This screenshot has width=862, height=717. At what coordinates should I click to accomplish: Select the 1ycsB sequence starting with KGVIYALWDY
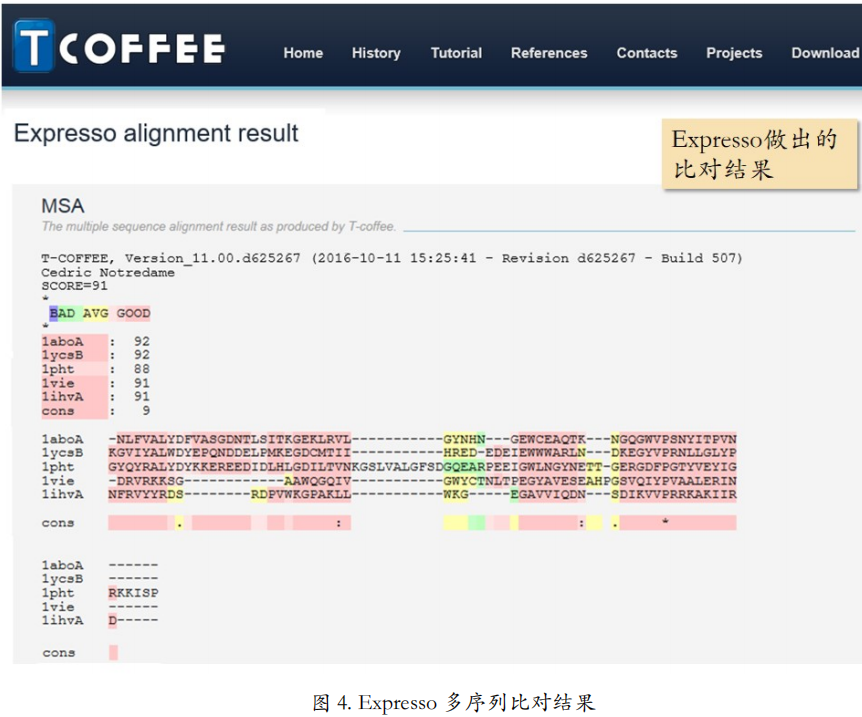[x=422, y=453]
